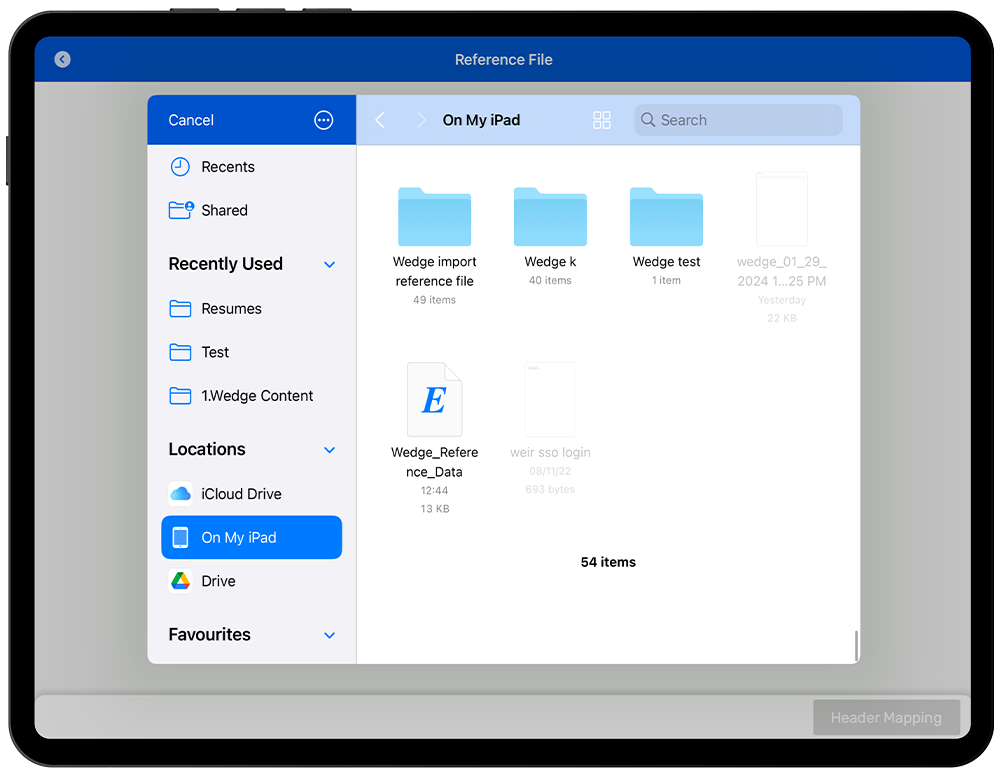Cancel the file picker
The image size is (1000, 774).
point(191,120)
